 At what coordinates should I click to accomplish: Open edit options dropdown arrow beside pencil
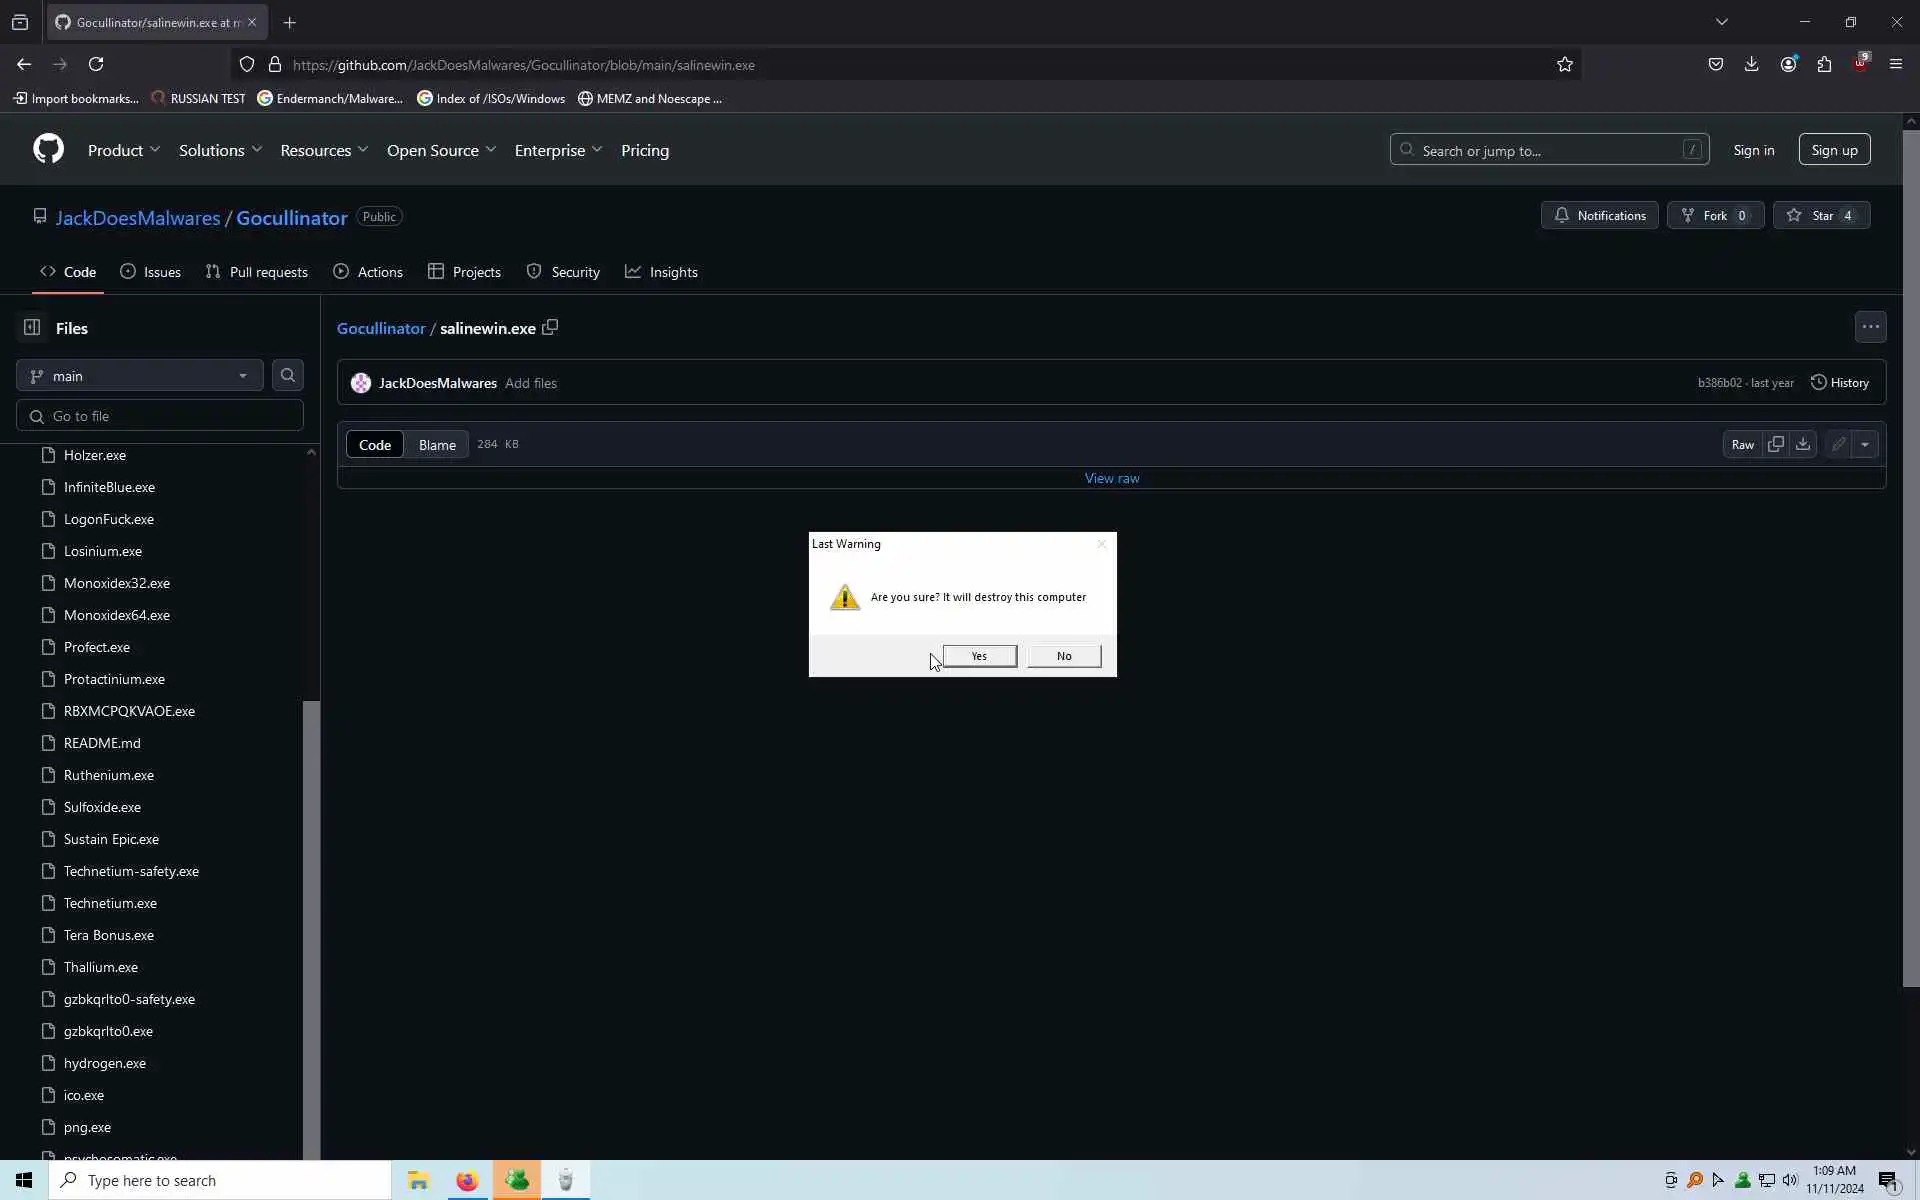(x=1865, y=444)
